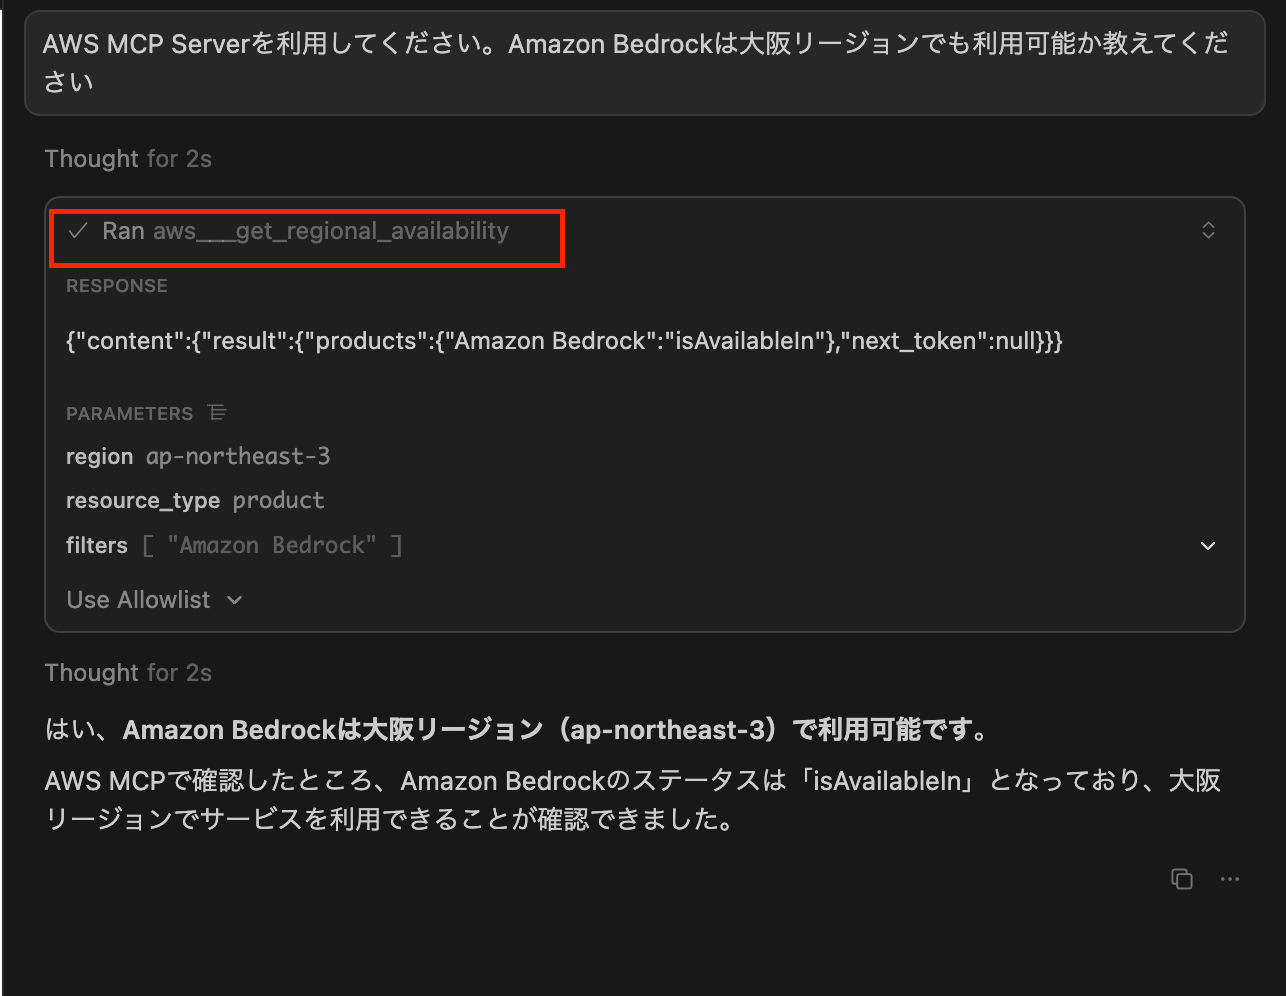Click the checkmark beside the Ran tool call
Viewport: 1286px width, 996px height.
click(78, 230)
